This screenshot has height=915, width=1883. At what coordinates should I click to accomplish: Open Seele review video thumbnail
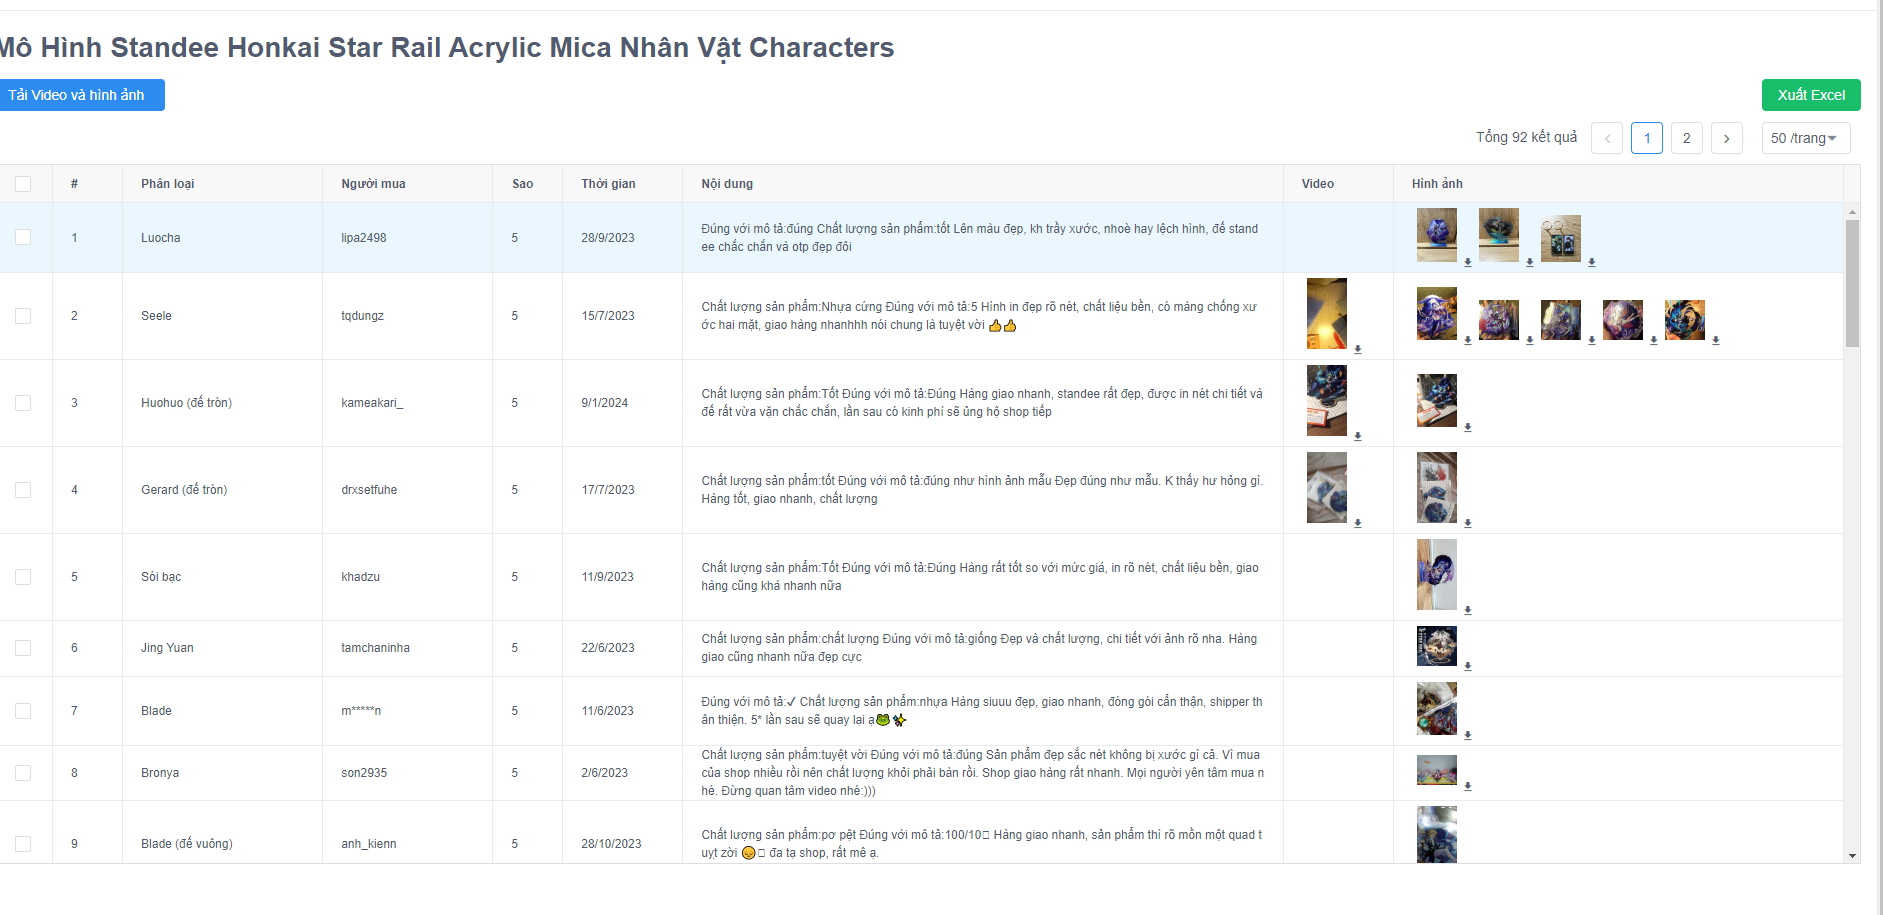[1327, 314]
